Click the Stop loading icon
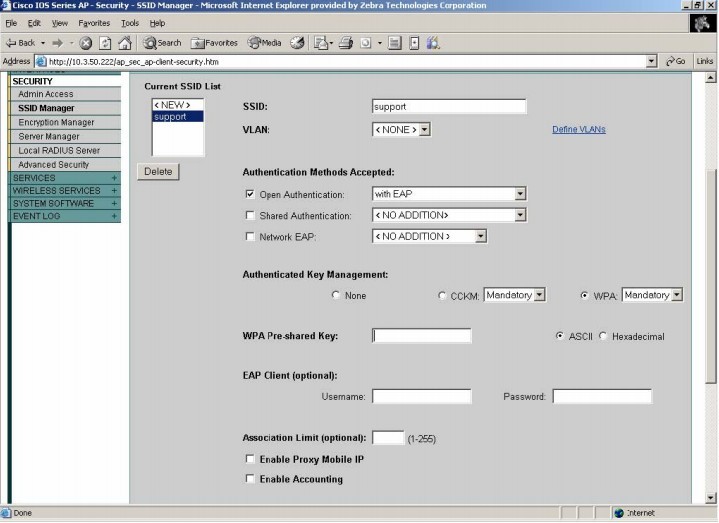 [x=86, y=43]
